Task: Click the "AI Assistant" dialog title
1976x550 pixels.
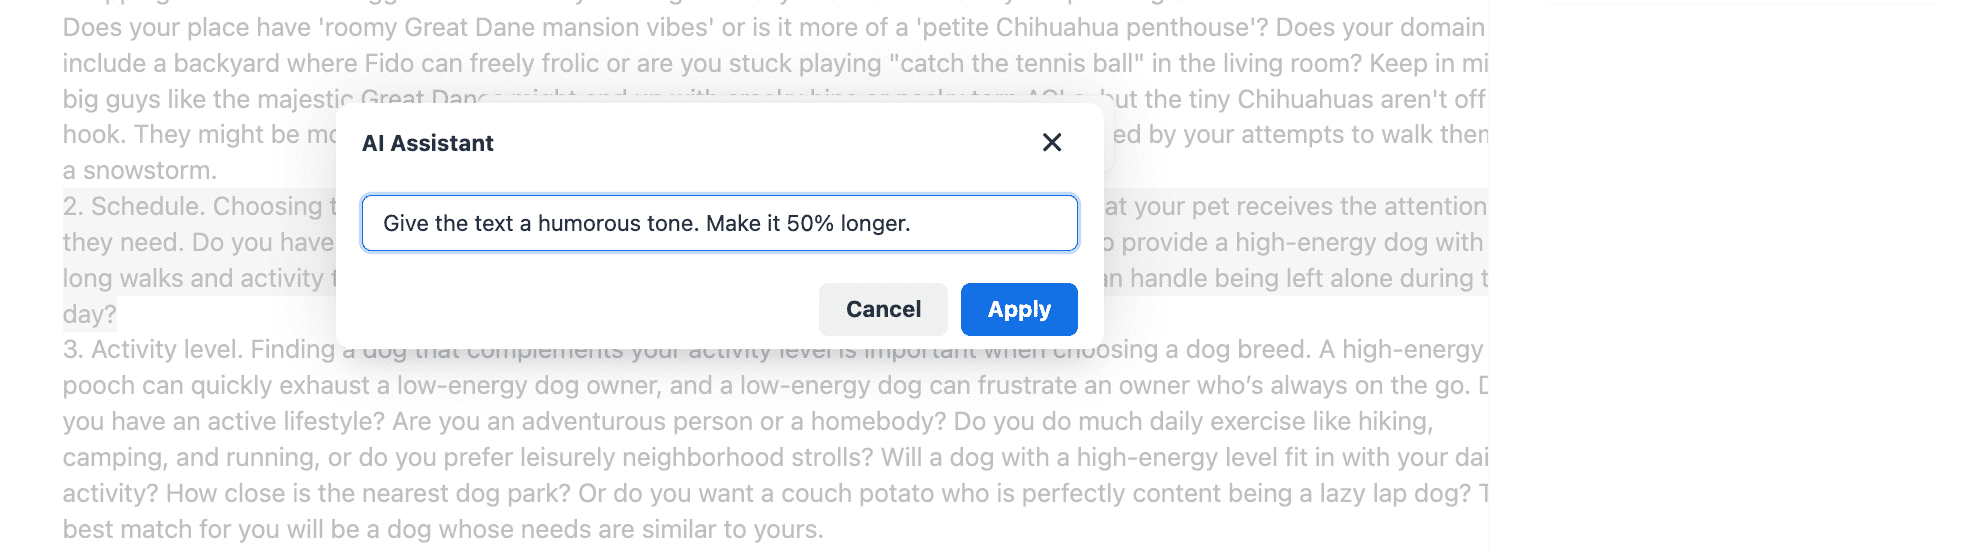Action: 428,144
